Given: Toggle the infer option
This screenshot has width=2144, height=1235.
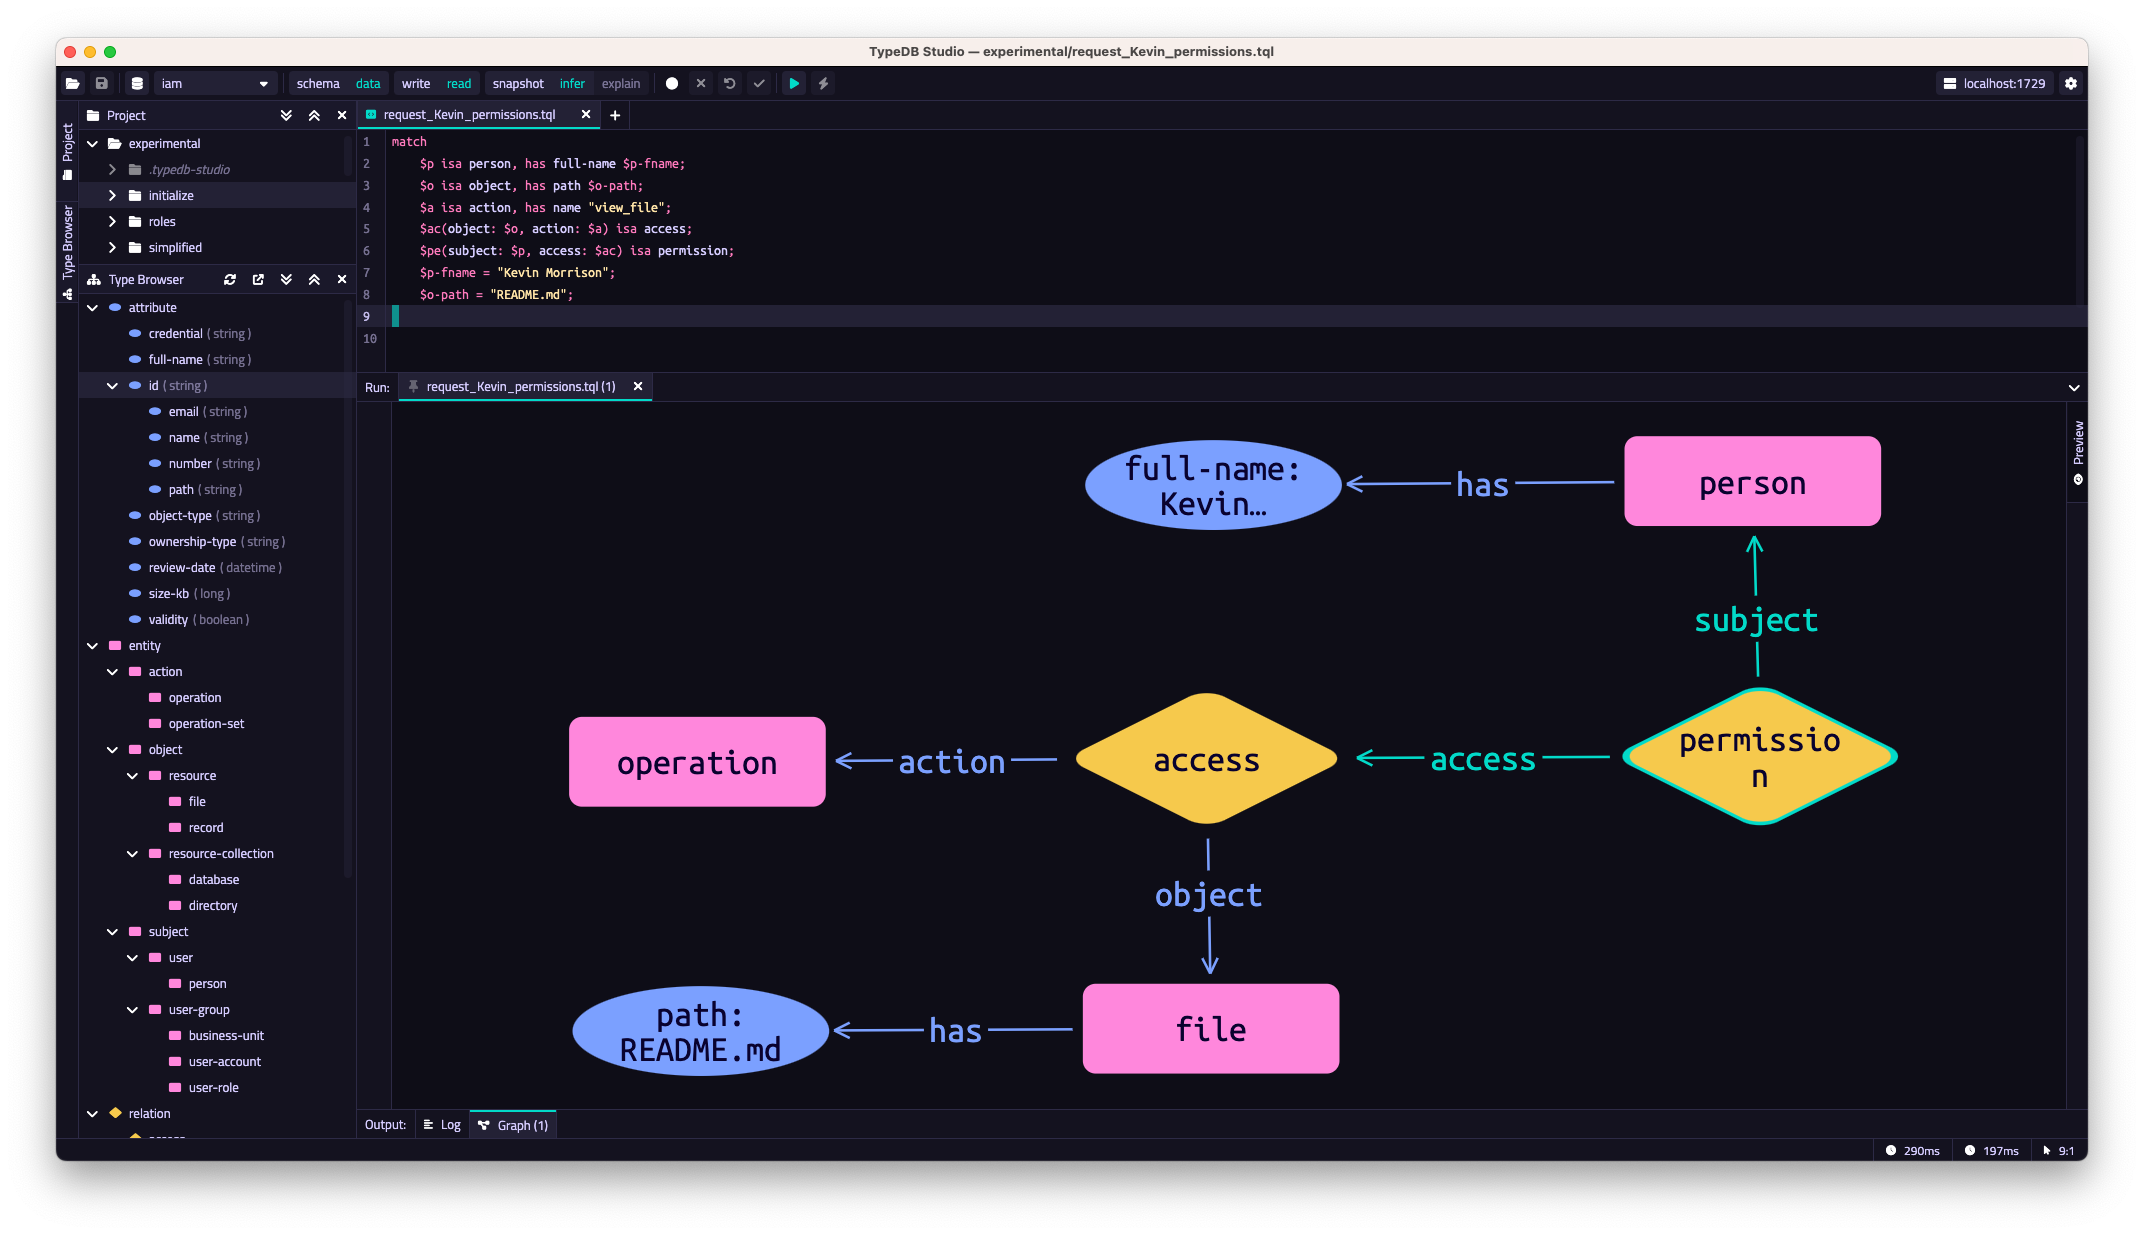Looking at the screenshot, I should tap(572, 84).
